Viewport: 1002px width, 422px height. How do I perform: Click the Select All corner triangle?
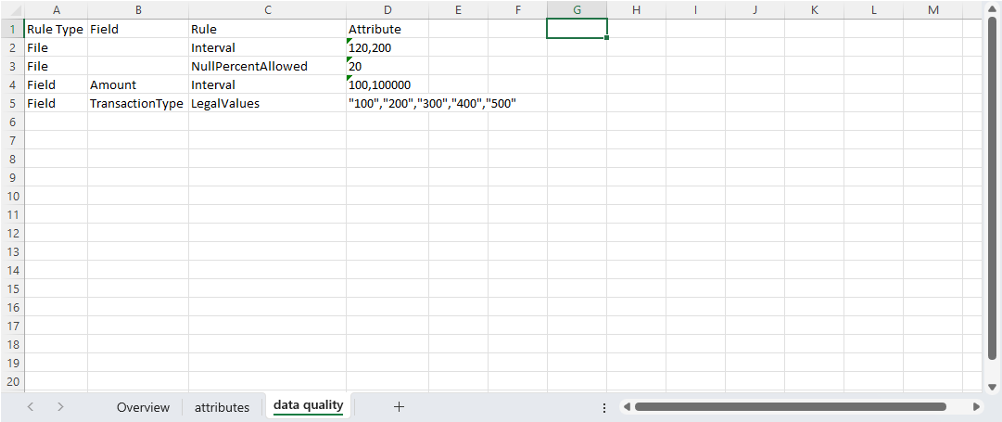point(12,10)
